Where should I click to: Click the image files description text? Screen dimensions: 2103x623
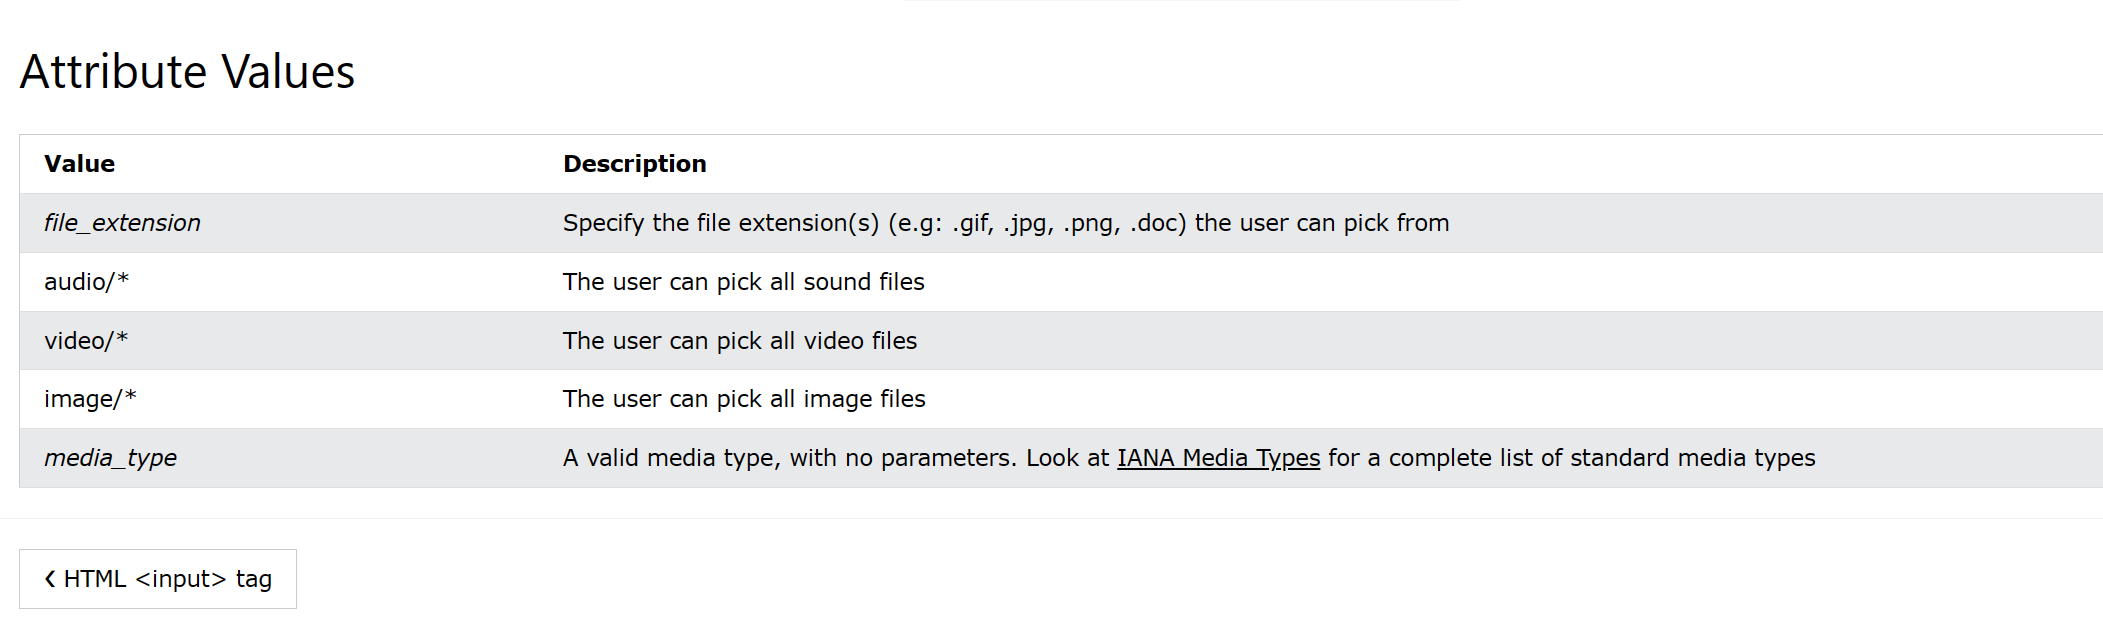click(744, 398)
